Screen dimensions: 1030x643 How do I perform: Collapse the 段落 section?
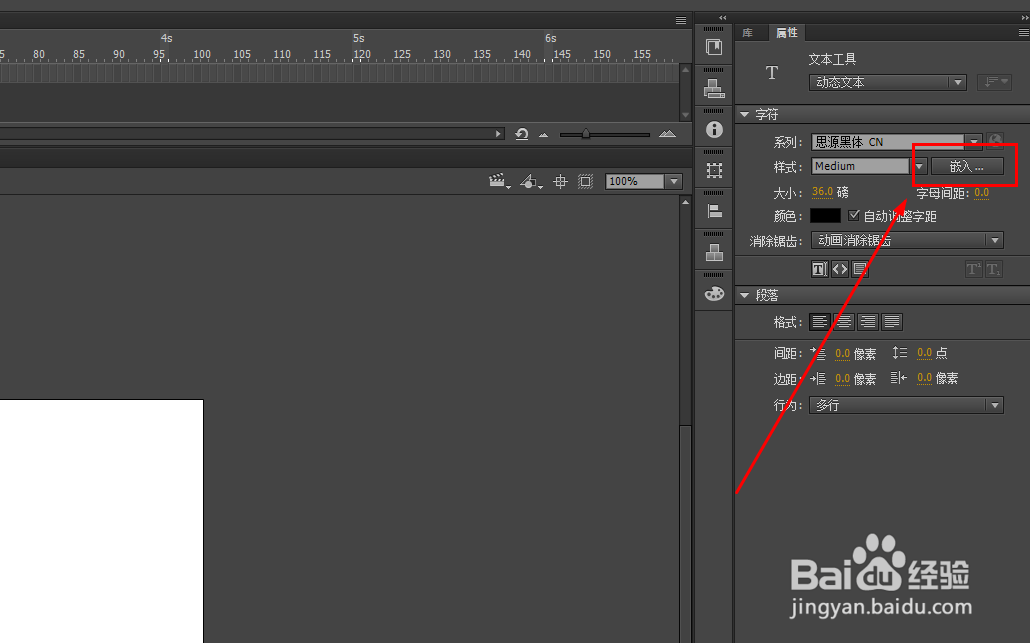point(744,296)
